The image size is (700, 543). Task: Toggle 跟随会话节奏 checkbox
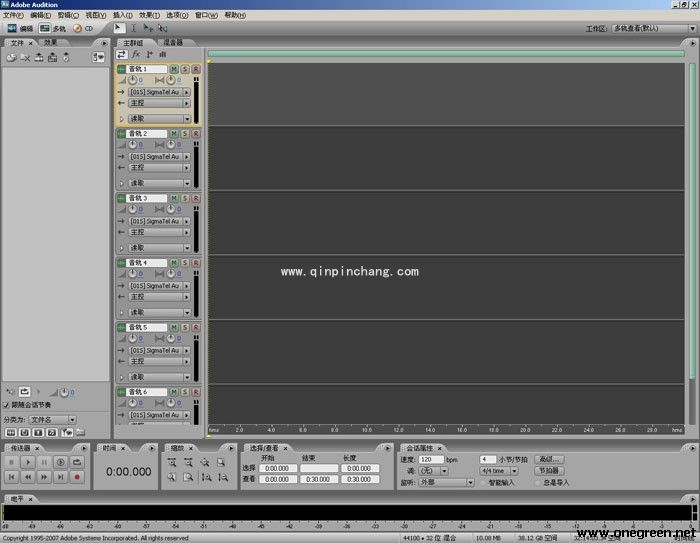(x=6, y=405)
